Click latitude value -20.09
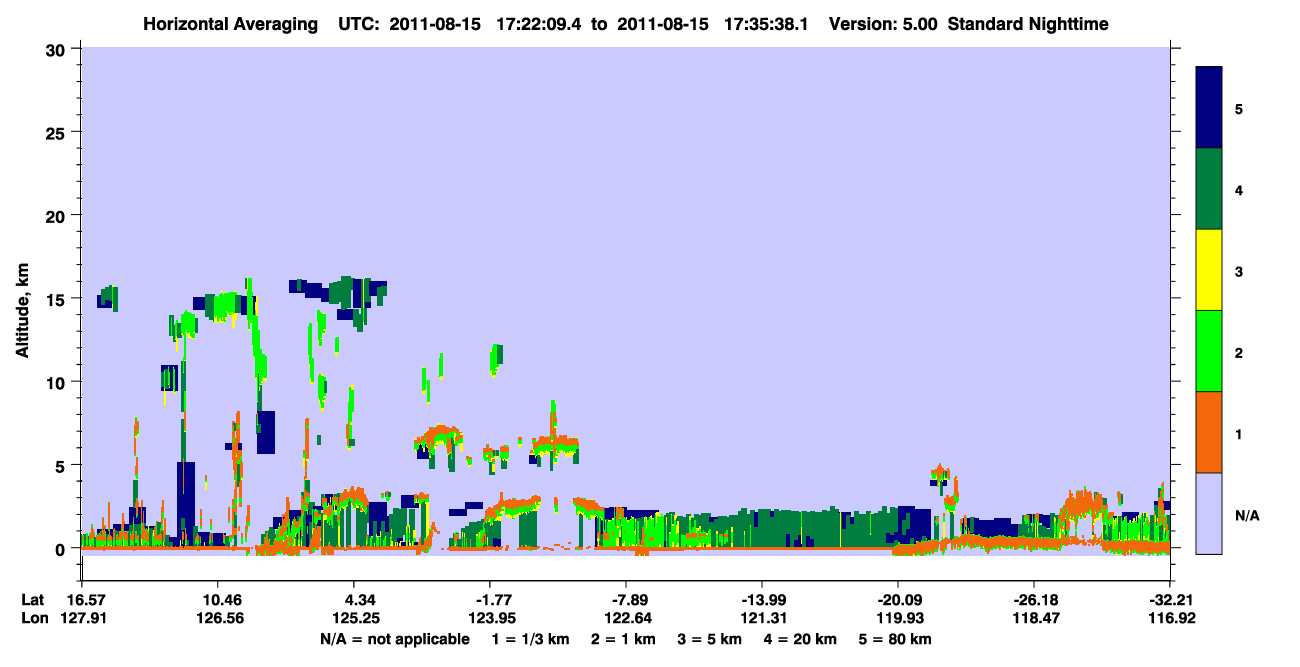The height and width of the screenshot is (667, 1300). (x=898, y=600)
